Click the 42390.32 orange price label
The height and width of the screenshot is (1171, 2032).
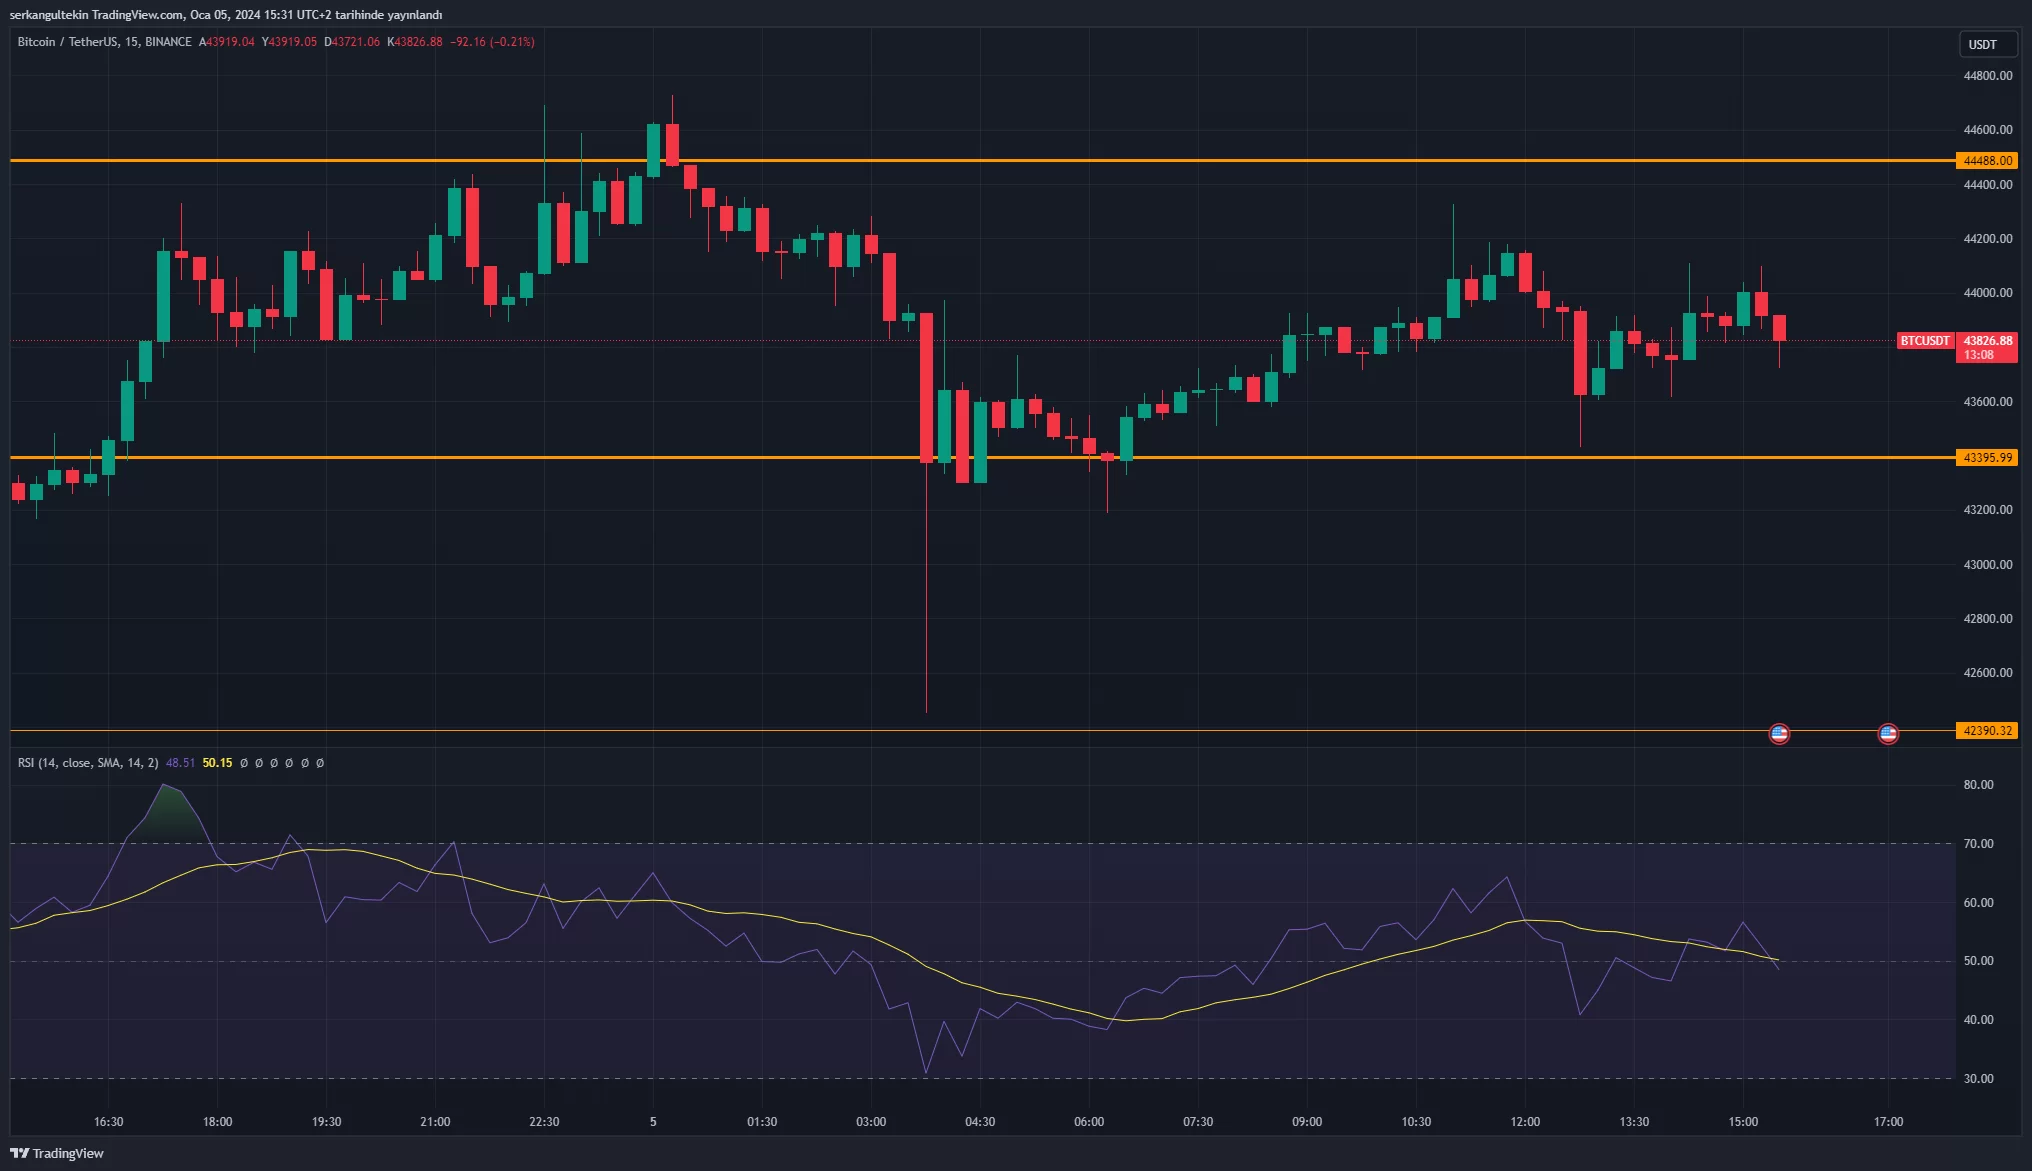(x=1986, y=730)
